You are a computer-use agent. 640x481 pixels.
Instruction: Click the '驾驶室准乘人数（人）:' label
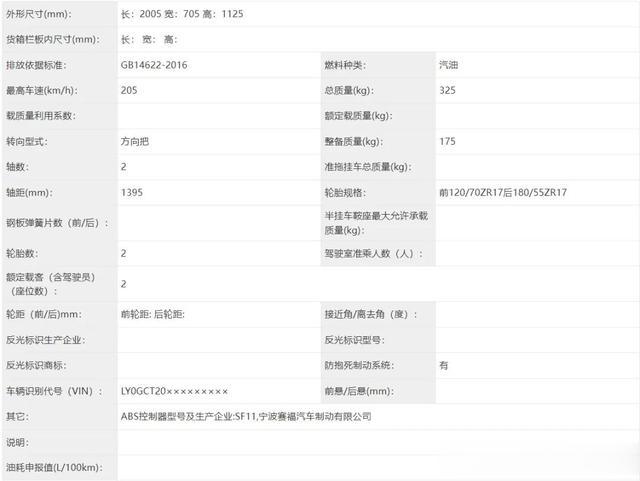[x=373, y=254]
